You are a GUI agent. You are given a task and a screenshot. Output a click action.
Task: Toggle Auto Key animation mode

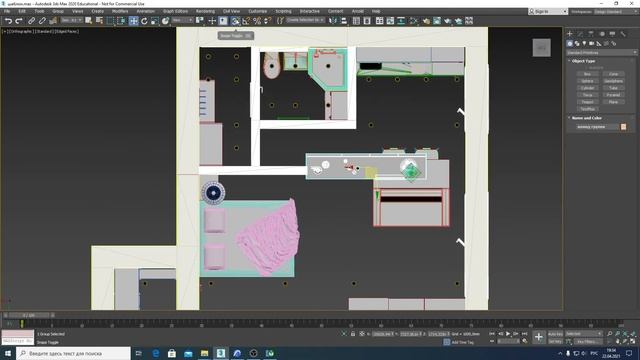coord(555,334)
